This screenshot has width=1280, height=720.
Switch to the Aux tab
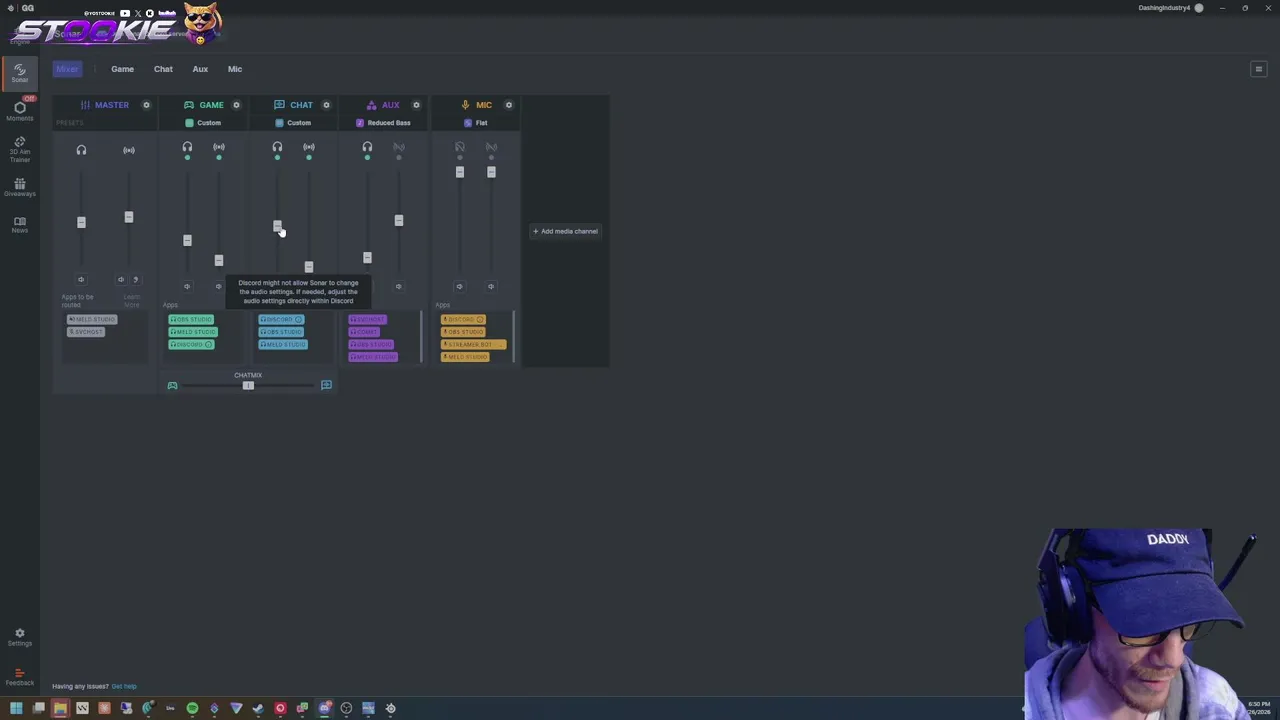[200, 69]
